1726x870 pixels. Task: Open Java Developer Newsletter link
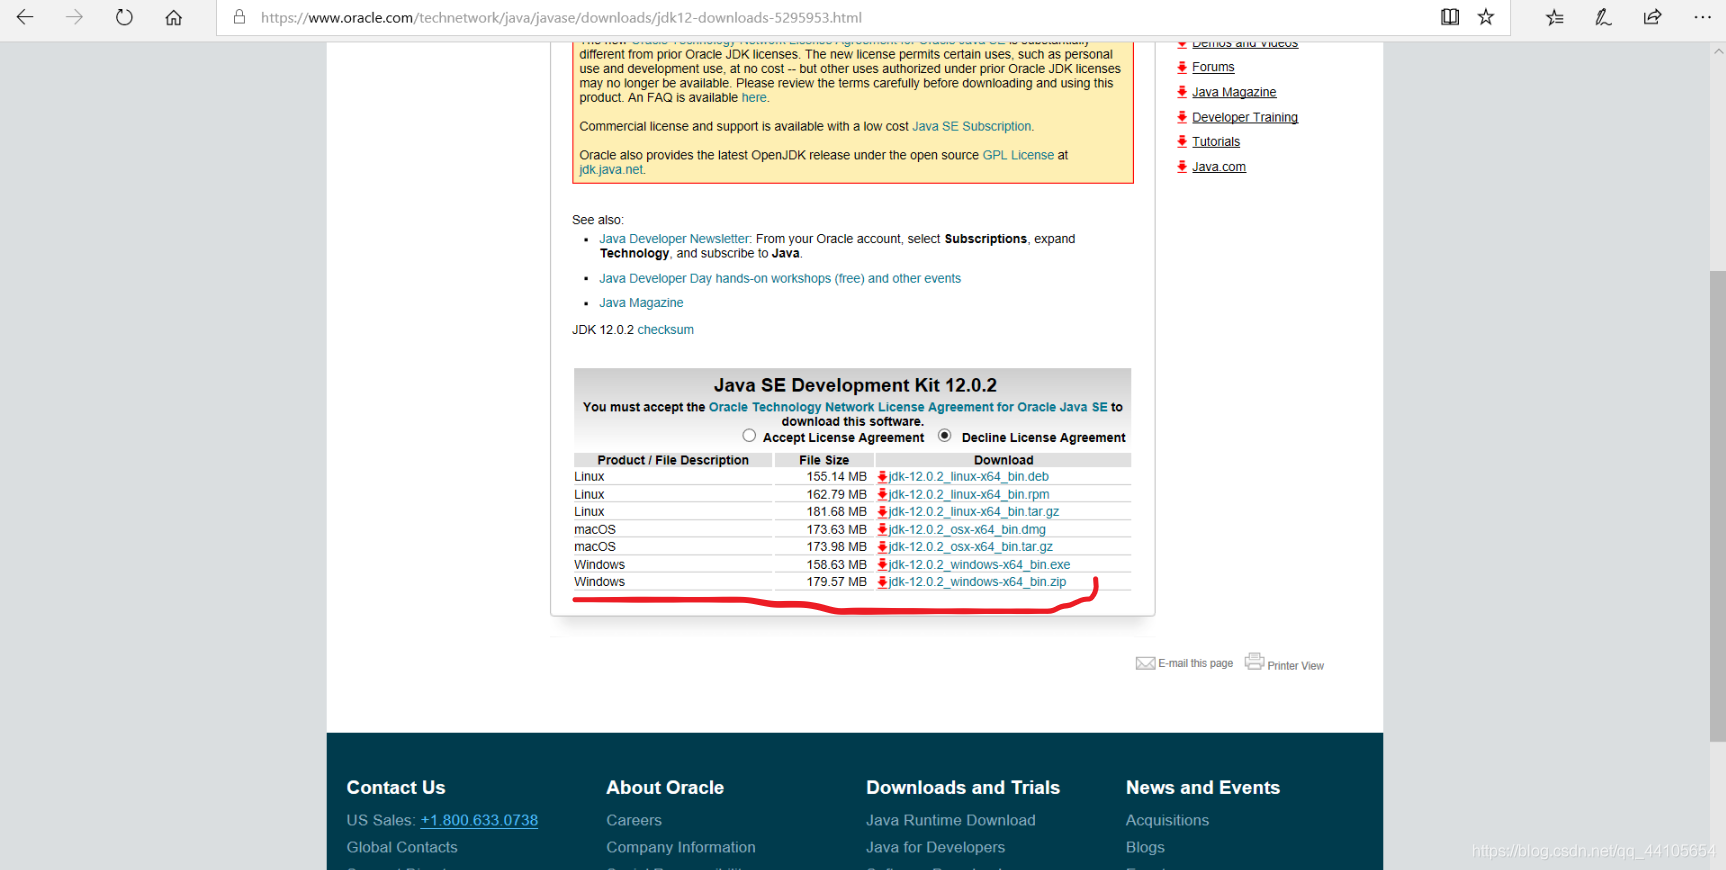click(x=674, y=239)
